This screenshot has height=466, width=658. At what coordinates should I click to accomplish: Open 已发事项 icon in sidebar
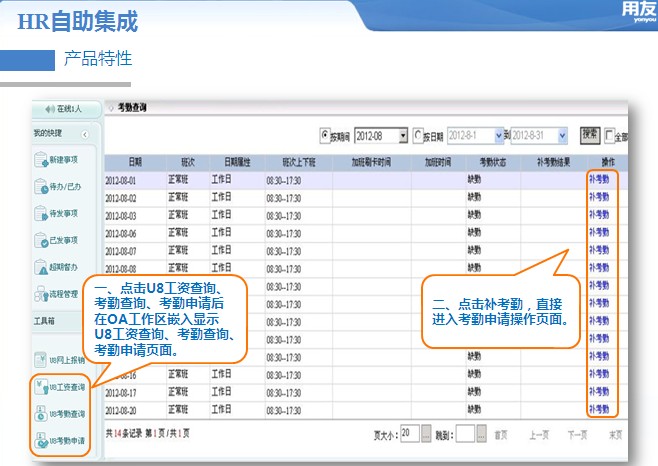[41, 241]
